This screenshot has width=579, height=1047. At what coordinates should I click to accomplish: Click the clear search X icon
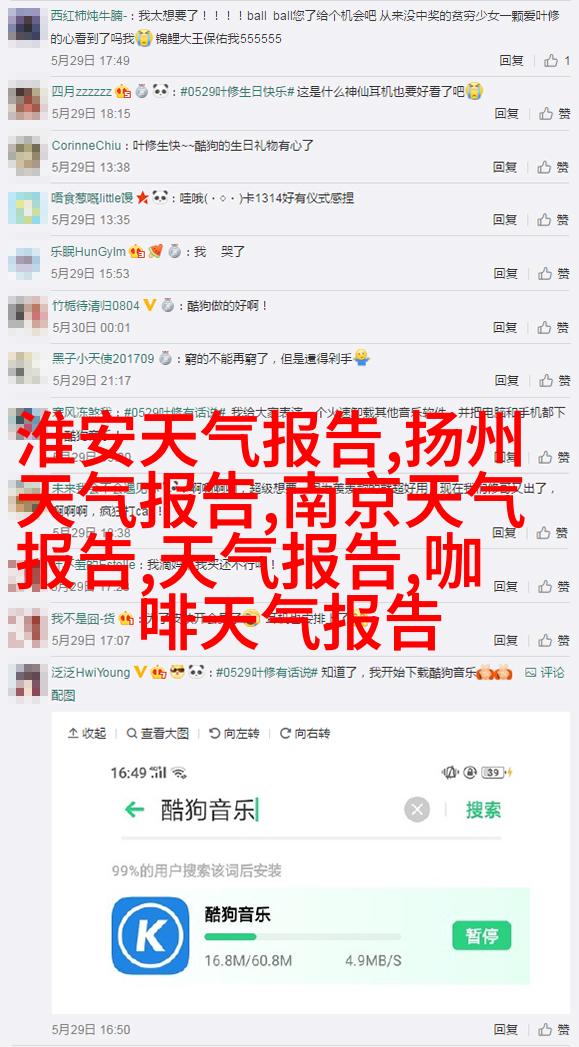[x=417, y=811]
